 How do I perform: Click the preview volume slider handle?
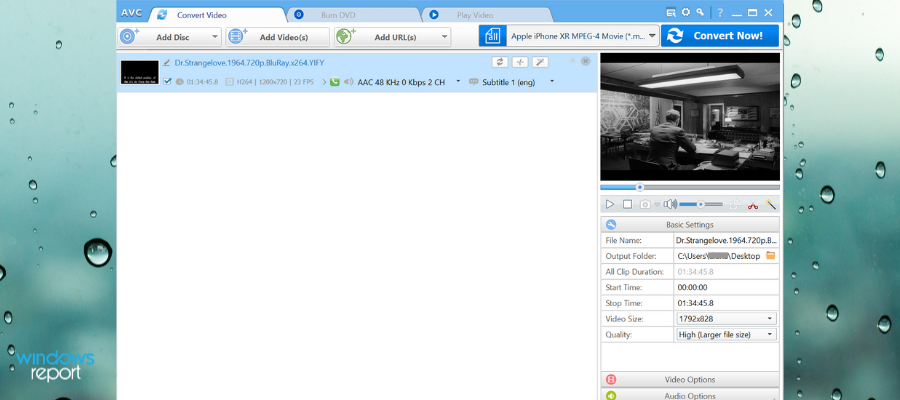pyautogui.click(x=701, y=204)
